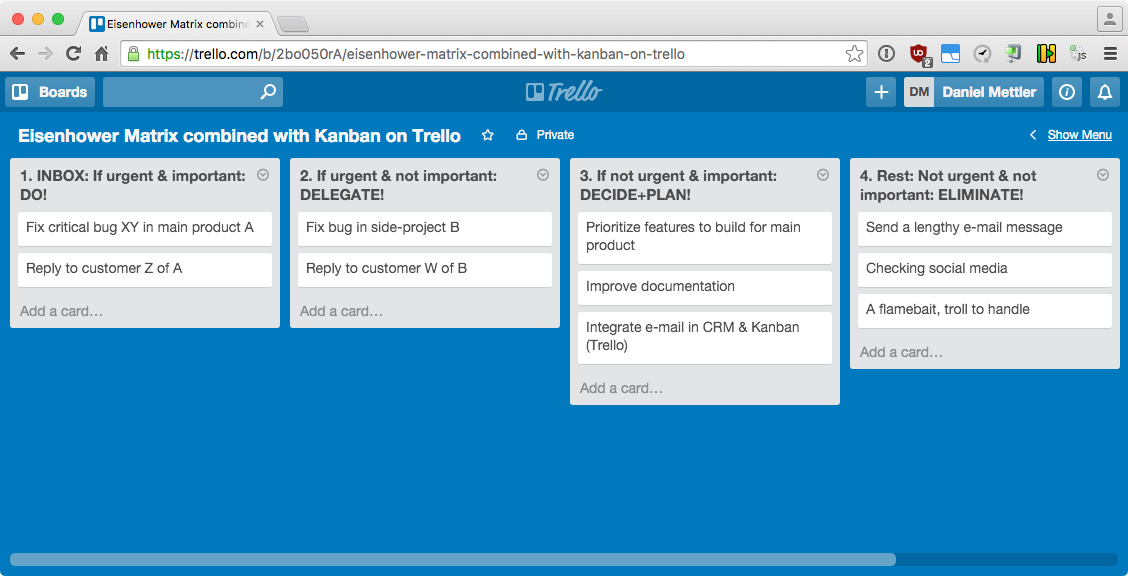Open list actions for the INBOX list
Image resolution: width=1128 pixels, height=576 pixels.
tap(263, 175)
